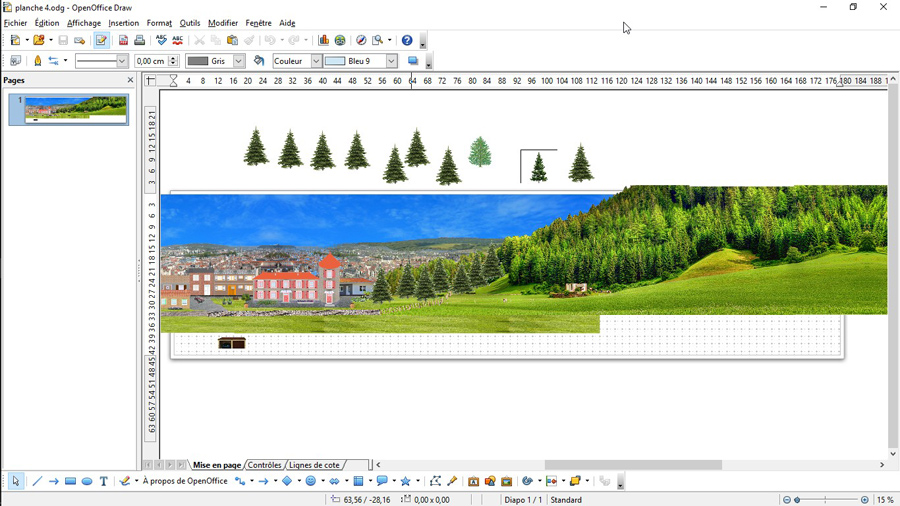This screenshot has height=506, width=900.
Task: Click the zoom slider in status bar
Action: (x=826, y=500)
